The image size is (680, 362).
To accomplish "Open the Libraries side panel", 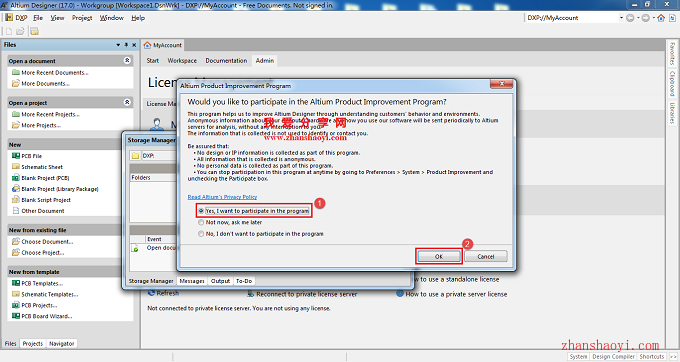I will tap(672, 113).
